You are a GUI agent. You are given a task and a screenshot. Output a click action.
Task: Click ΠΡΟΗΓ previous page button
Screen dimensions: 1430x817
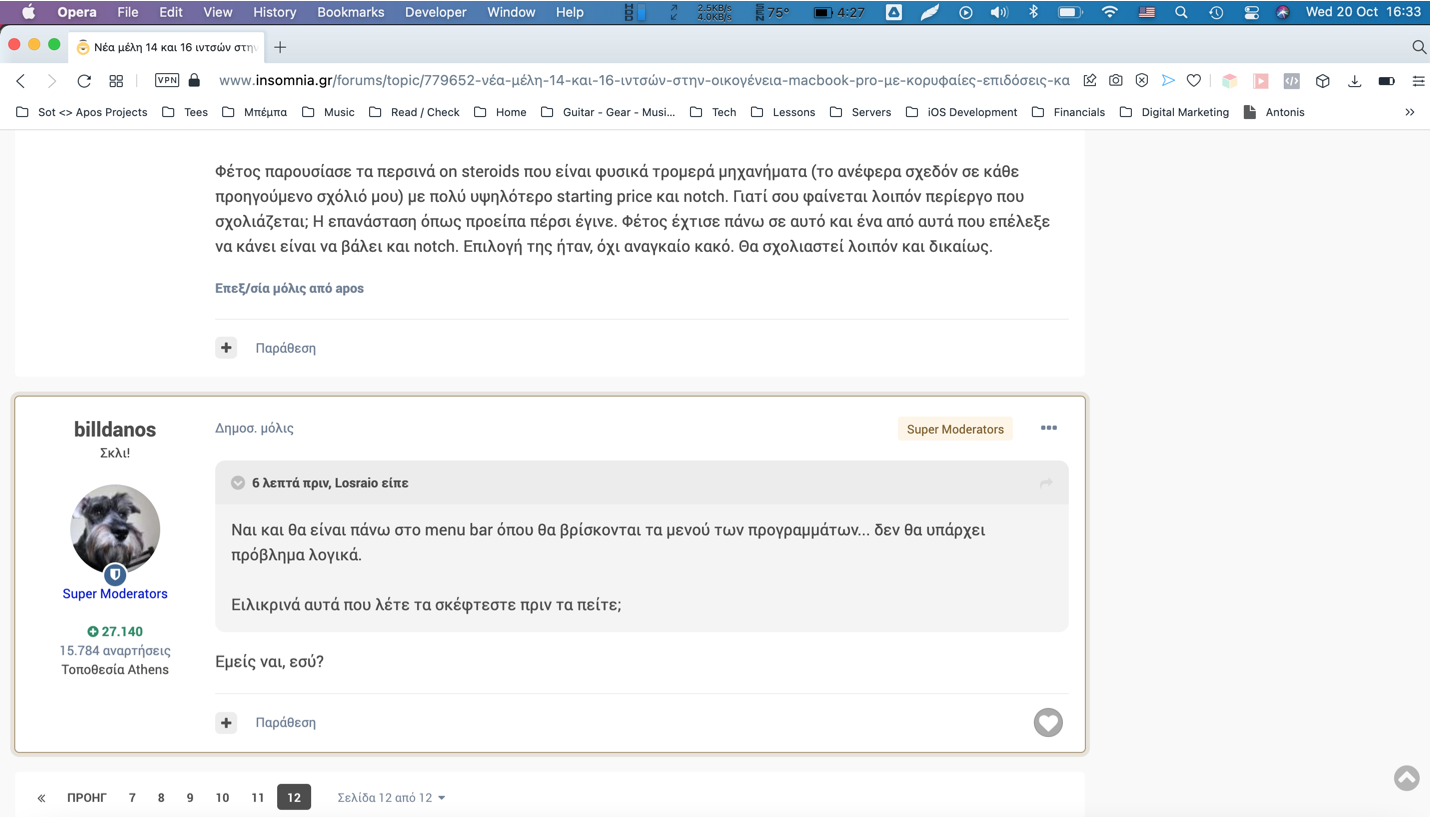pos(87,798)
